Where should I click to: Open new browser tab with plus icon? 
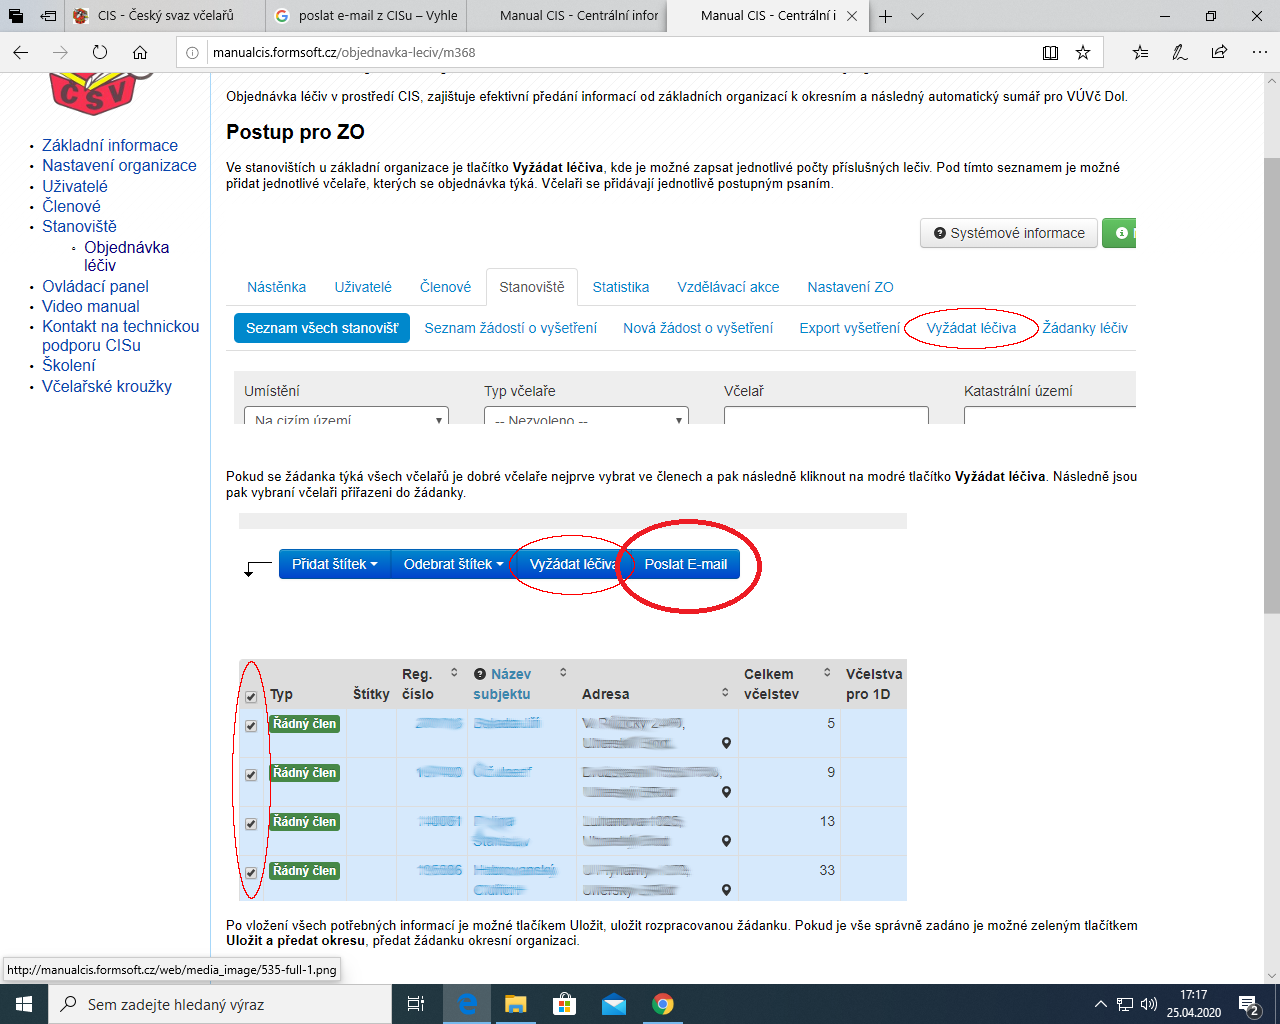(885, 16)
